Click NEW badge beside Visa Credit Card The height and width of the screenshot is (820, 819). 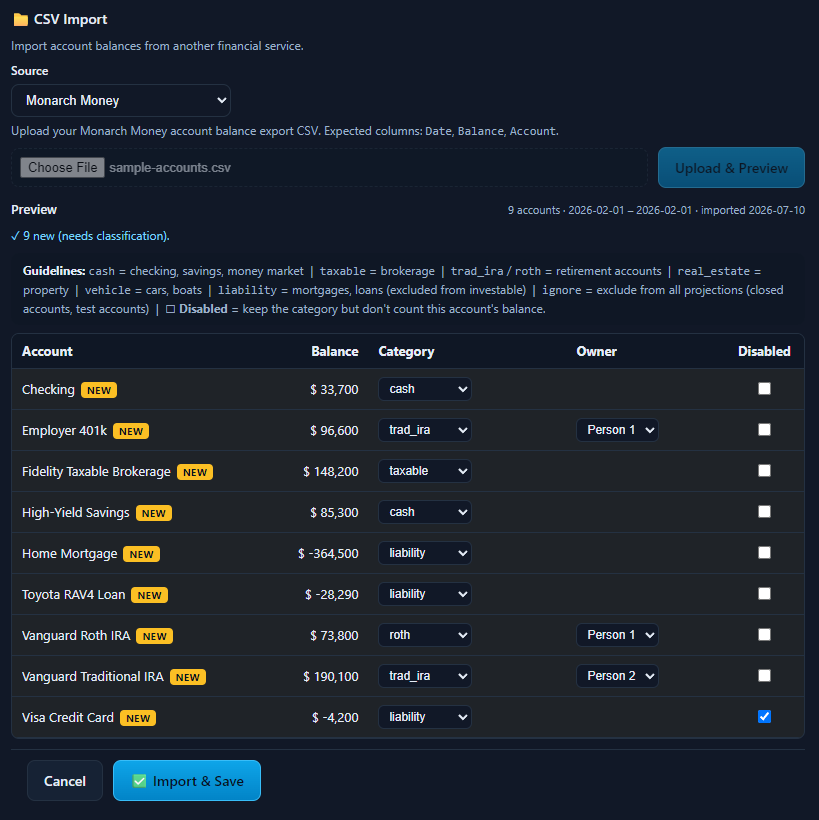138,719
